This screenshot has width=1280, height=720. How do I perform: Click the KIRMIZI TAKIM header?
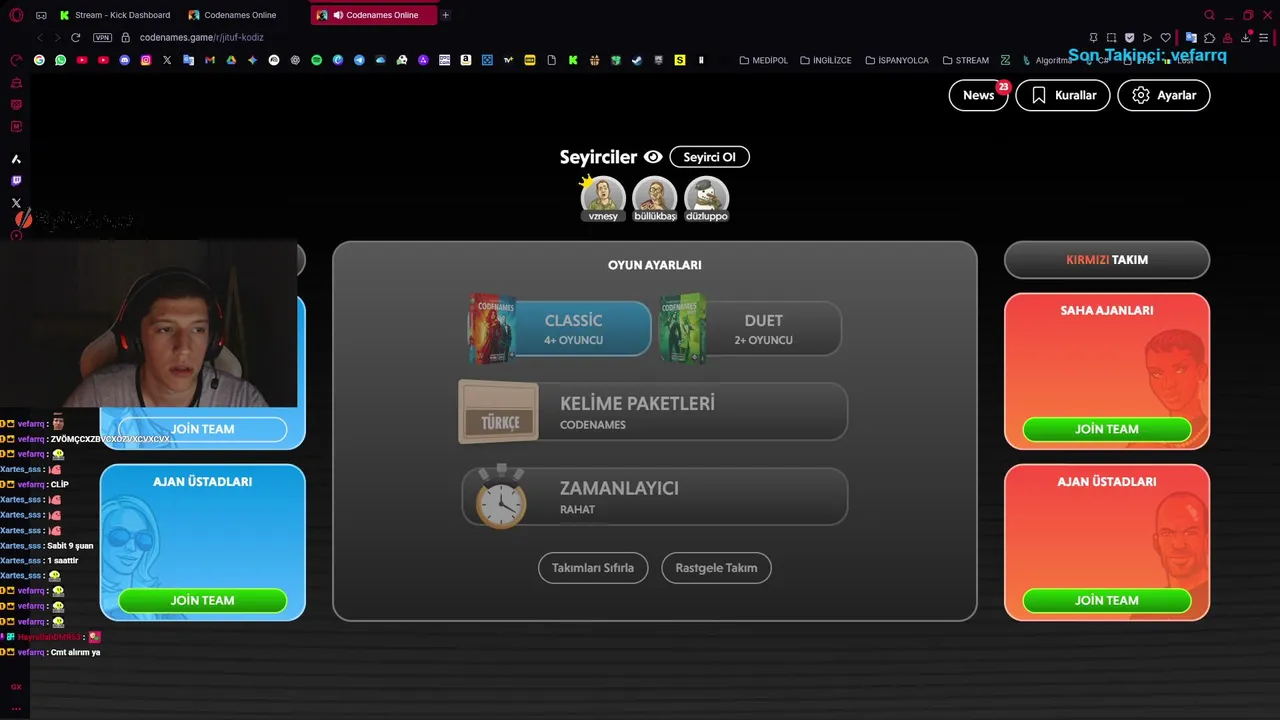coord(1107,260)
